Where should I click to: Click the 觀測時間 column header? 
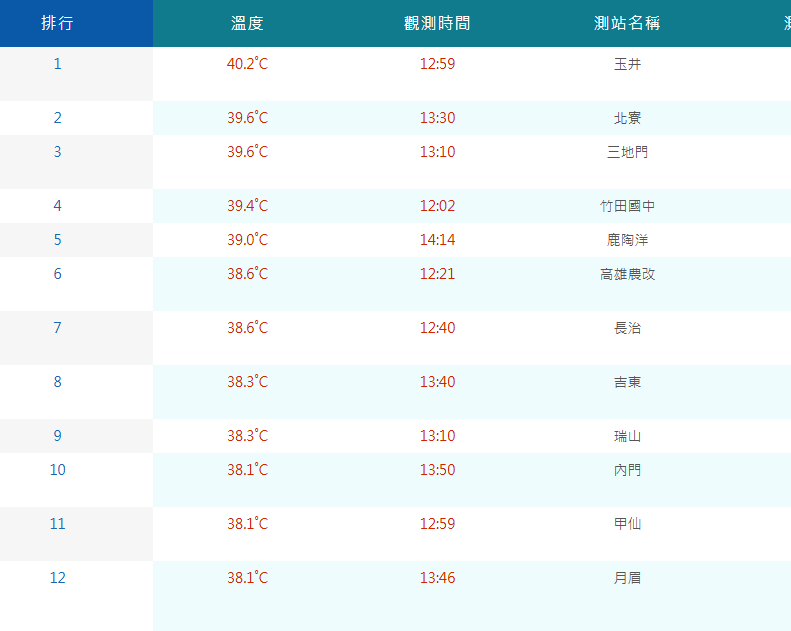pos(437,23)
